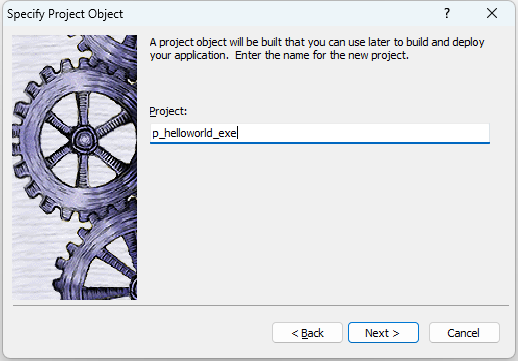Close the Specify Project Object dialog
This screenshot has height=361, width=518.
coord(492,13)
